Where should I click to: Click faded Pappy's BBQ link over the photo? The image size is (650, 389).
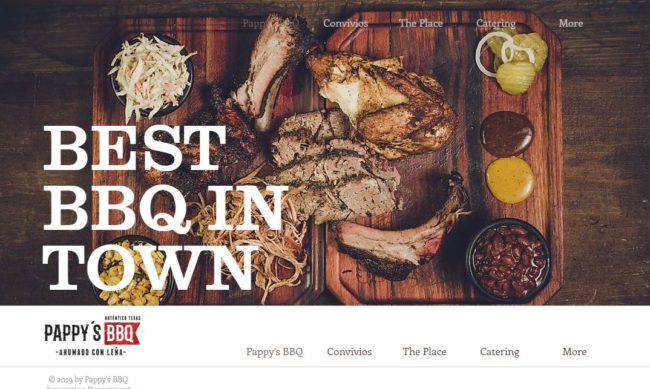270,23
